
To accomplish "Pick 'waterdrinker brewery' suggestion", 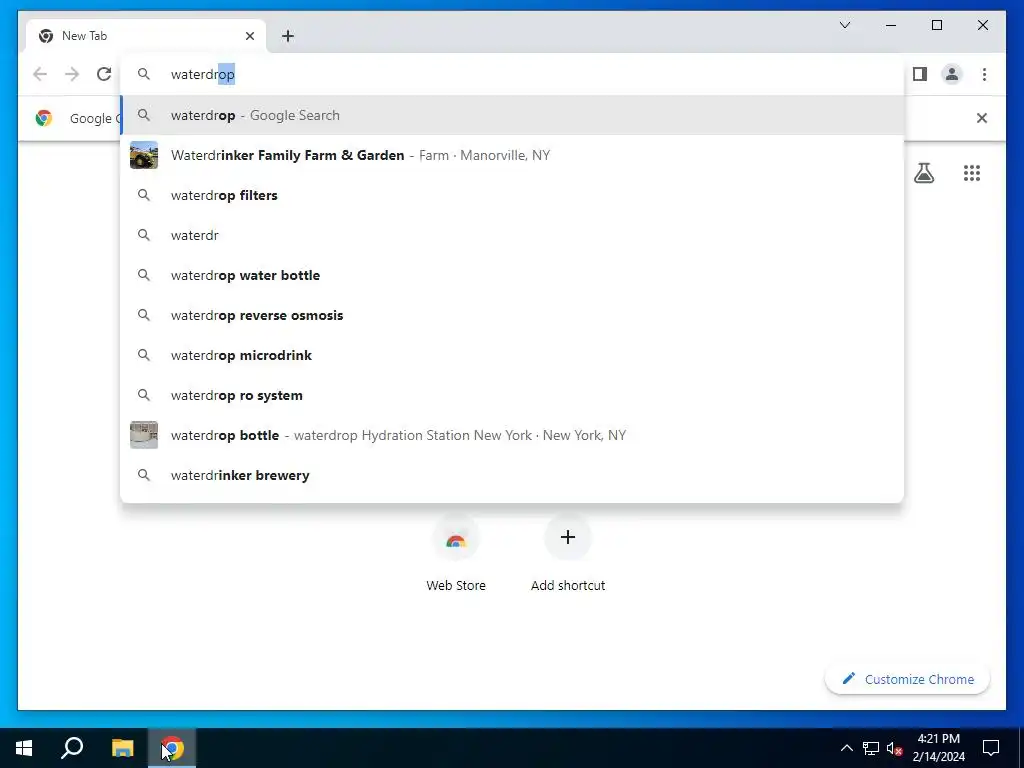I will point(513,475).
